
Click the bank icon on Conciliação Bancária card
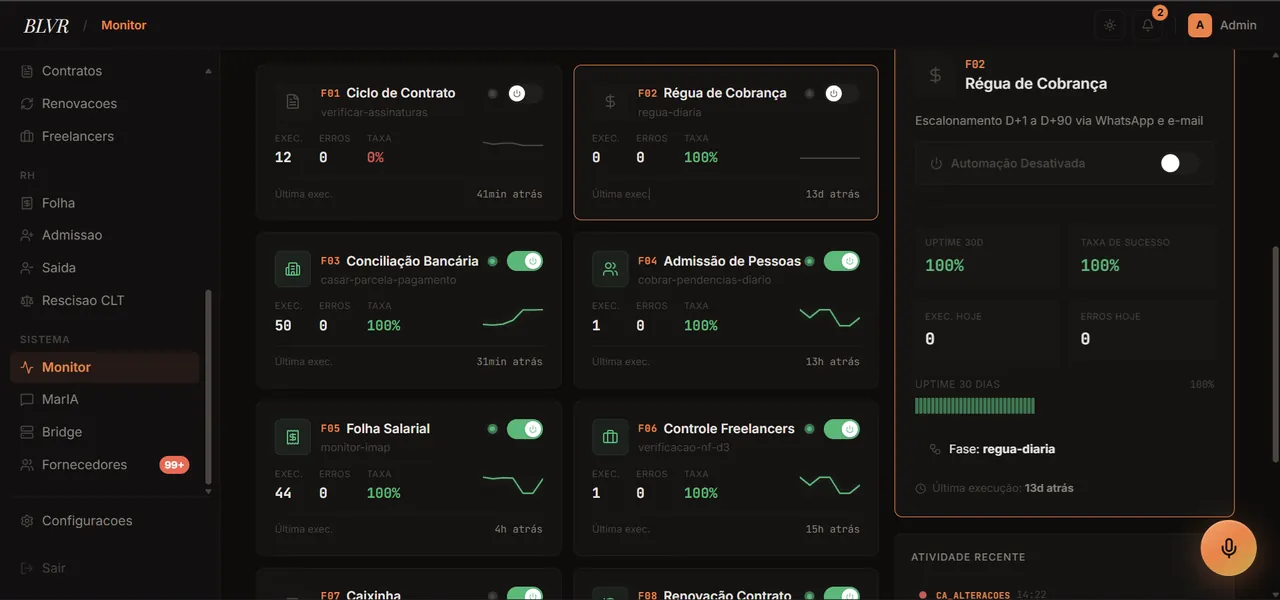(293, 269)
